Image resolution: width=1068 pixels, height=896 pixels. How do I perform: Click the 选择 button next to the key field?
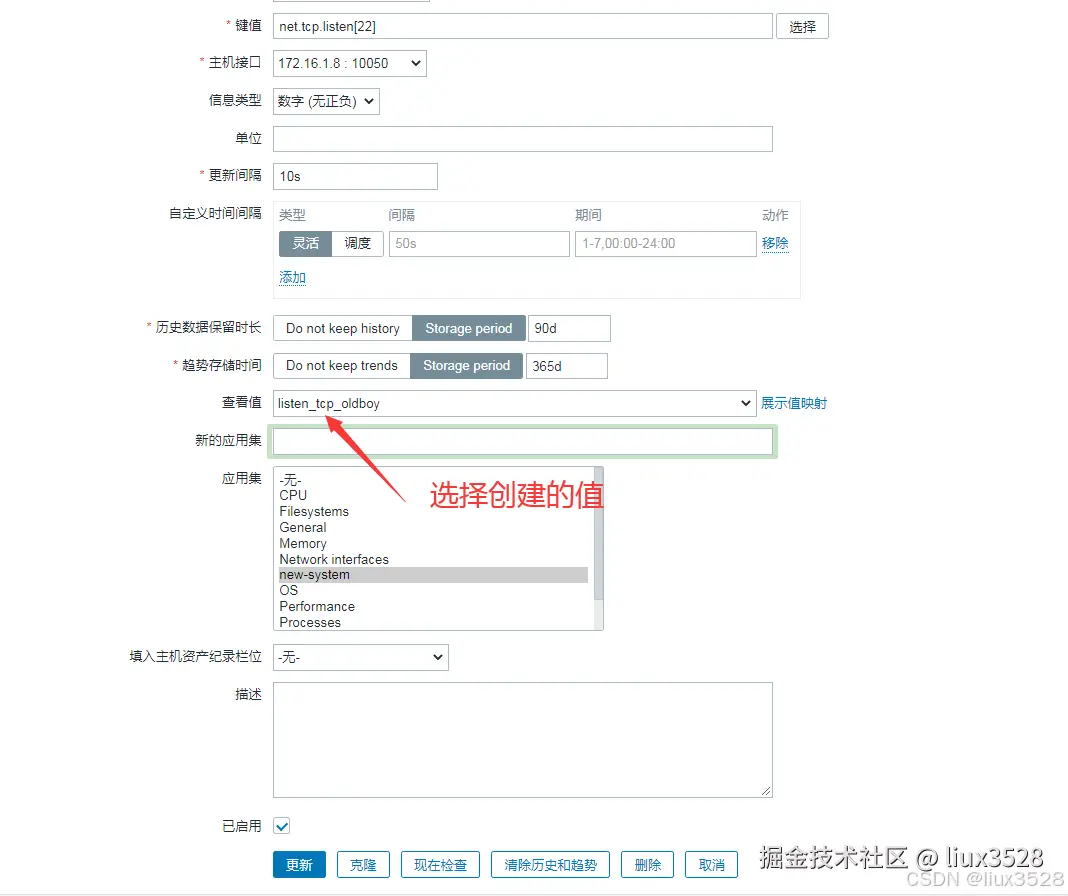pos(802,25)
